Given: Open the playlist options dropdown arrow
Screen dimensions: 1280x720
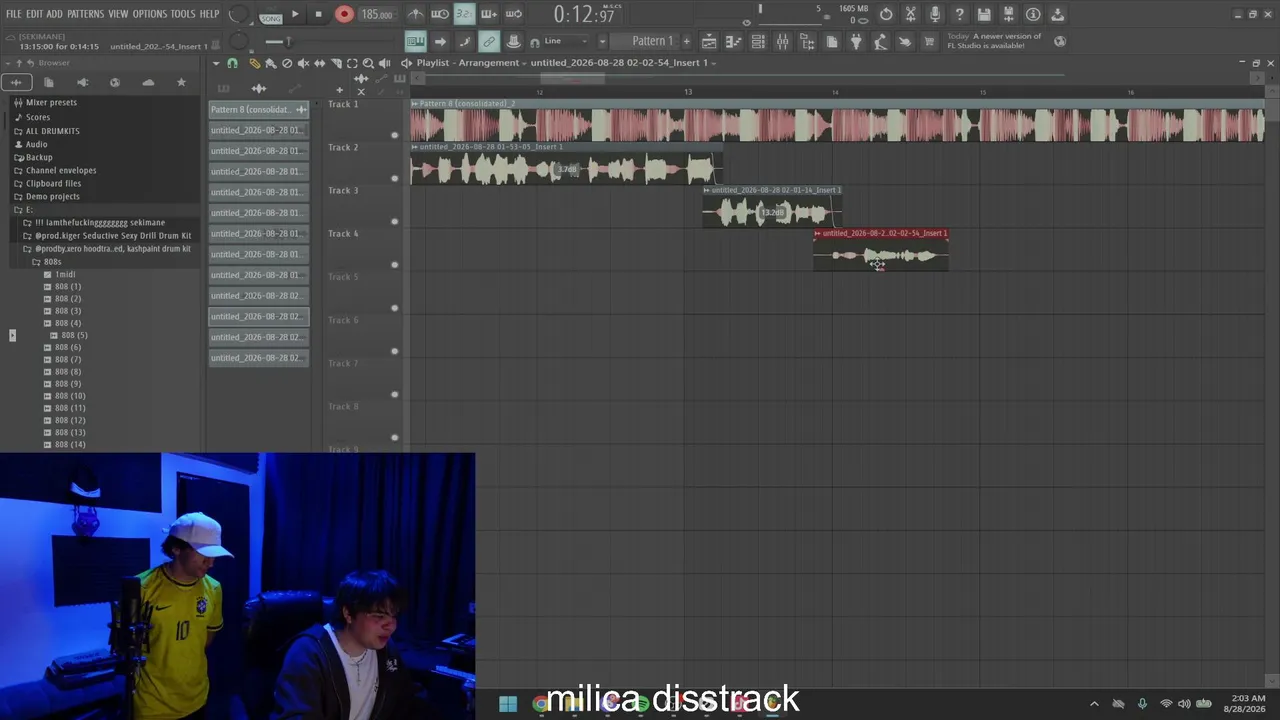Looking at the screenshot, I should (x=216, y=63).
